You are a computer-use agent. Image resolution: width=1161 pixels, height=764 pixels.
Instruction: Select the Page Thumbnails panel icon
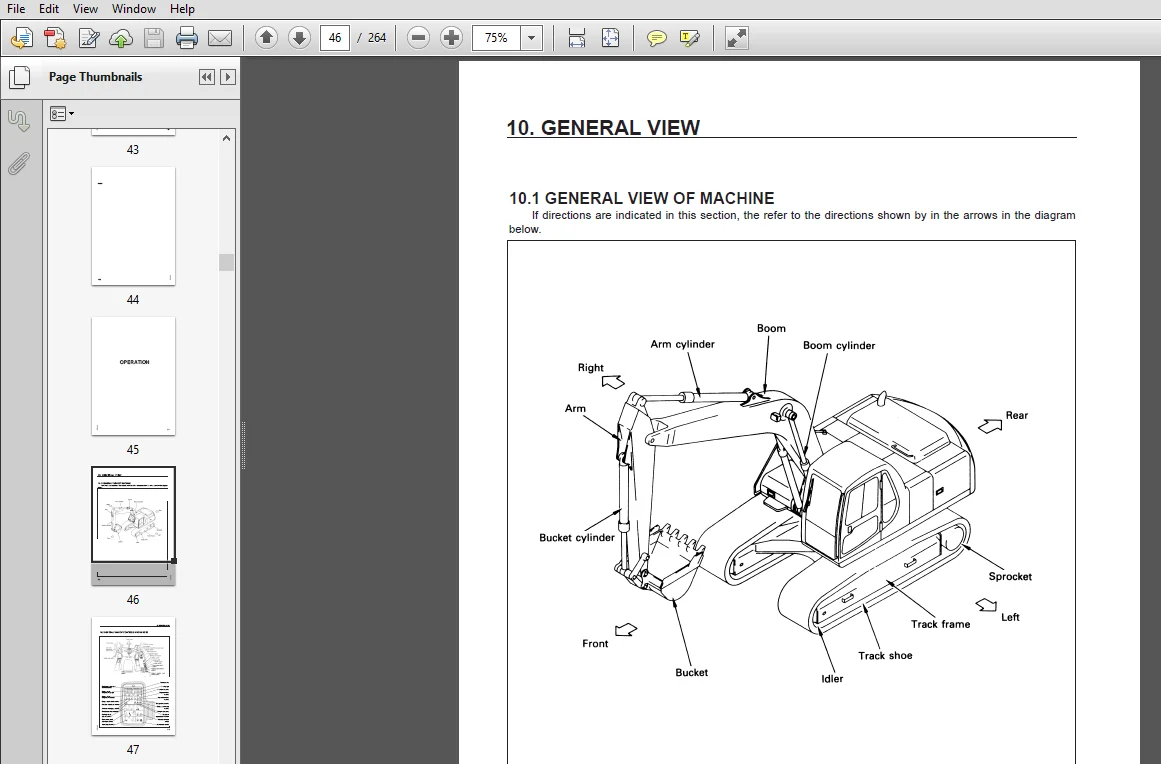[x=19, y=77]
